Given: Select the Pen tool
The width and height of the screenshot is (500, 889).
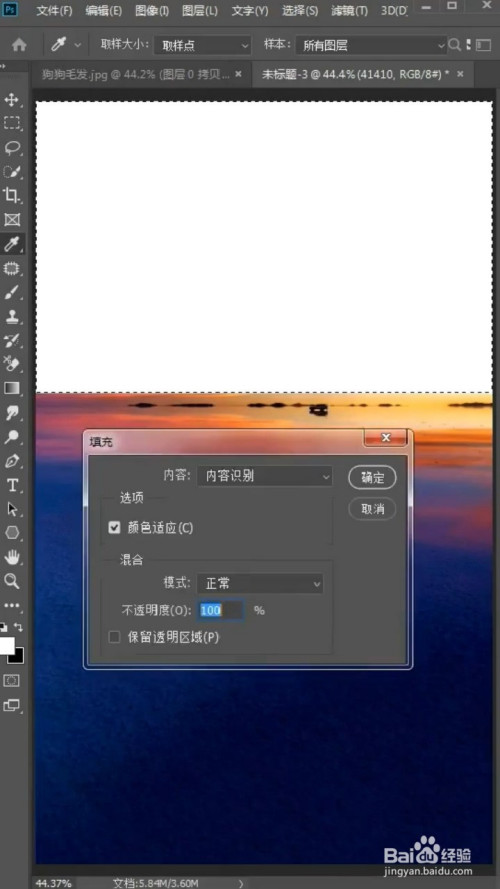Looking at the screenshot, I should tap(11, 461).
